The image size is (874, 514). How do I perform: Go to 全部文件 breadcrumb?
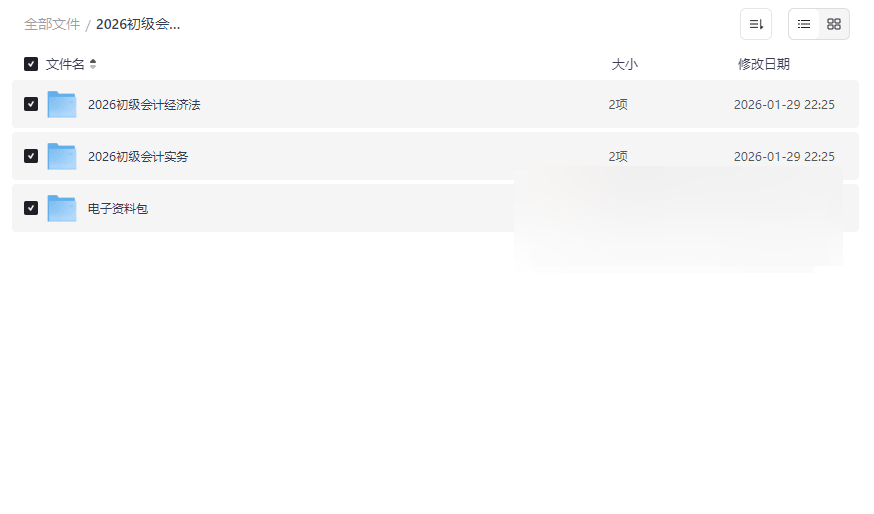tap(52, 24)
